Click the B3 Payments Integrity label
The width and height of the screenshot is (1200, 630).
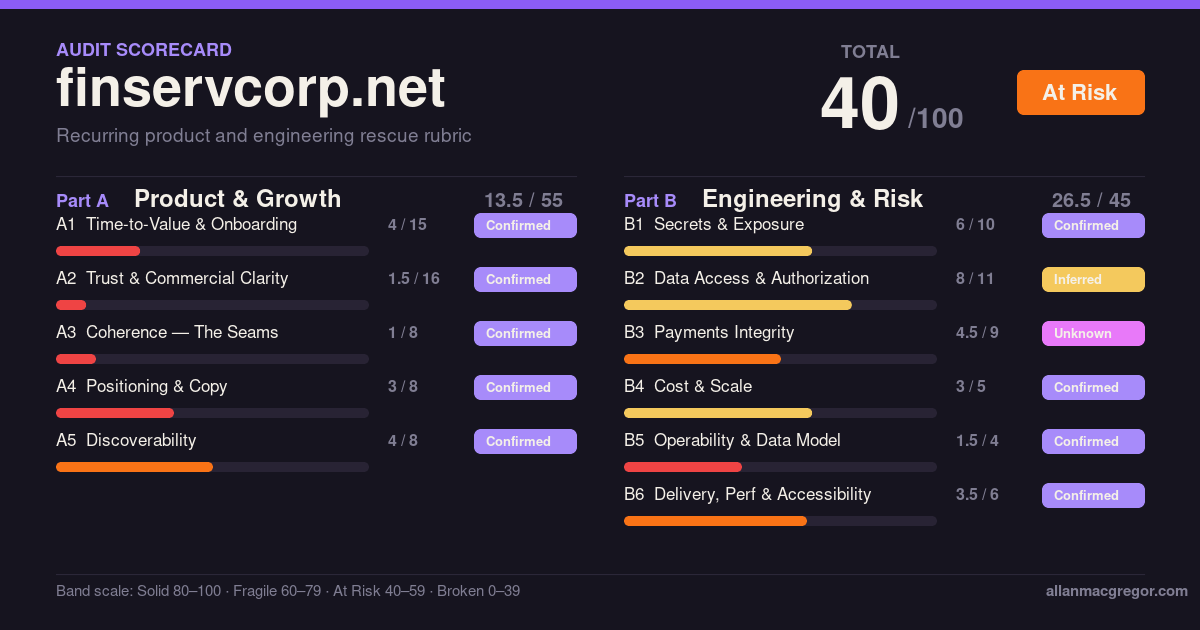[x=709, y=332]
